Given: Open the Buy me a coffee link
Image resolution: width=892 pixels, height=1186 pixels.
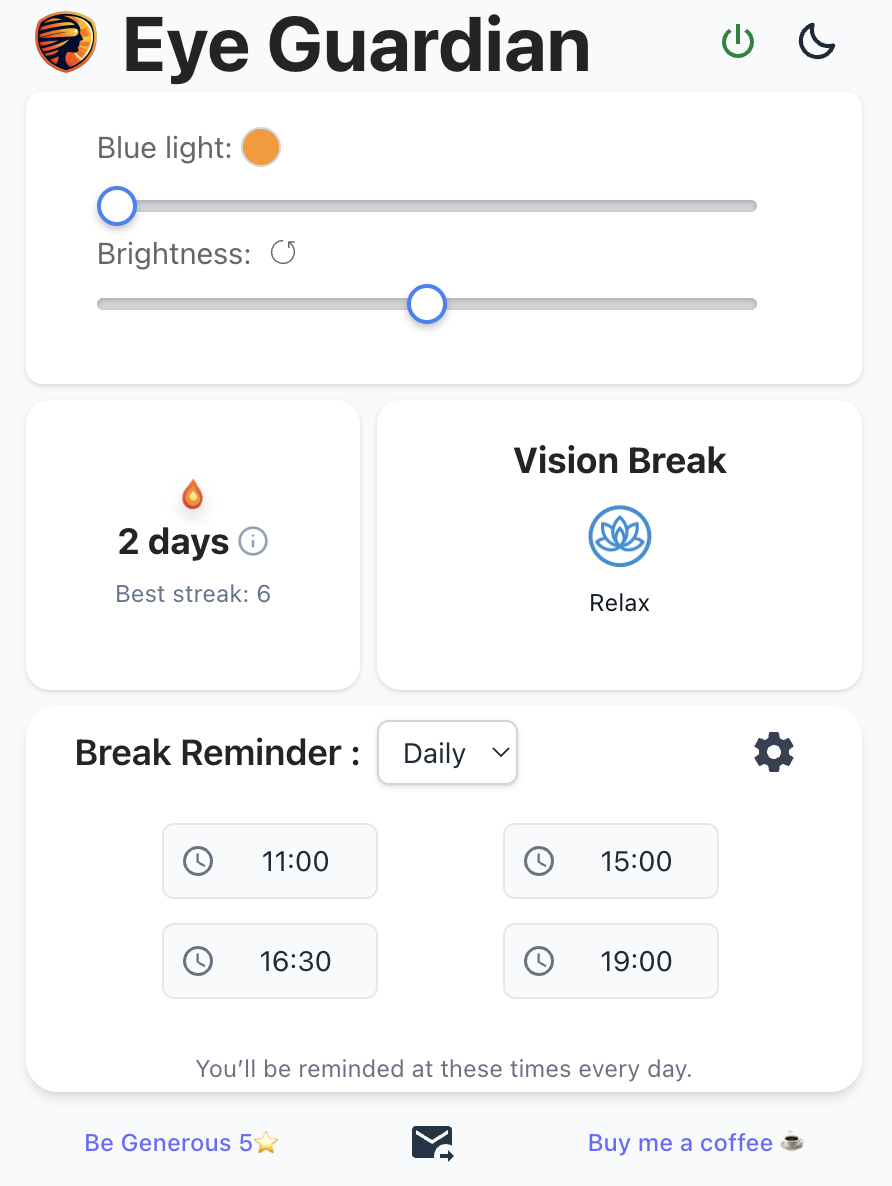Looking at the screenshot, I should coord(696,1143).
